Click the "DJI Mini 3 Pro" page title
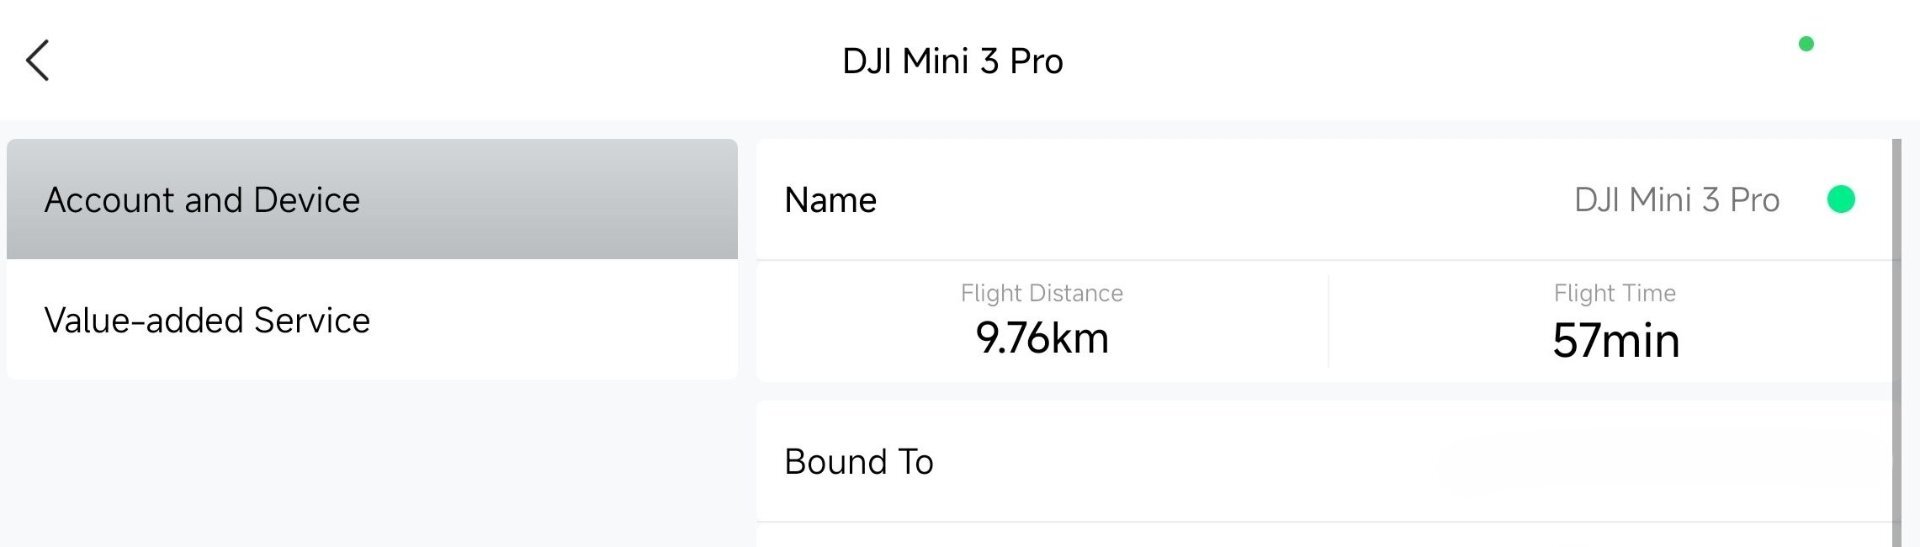Screen dimensions: 1920x547 pyautogui.click(x=952, y=62)
